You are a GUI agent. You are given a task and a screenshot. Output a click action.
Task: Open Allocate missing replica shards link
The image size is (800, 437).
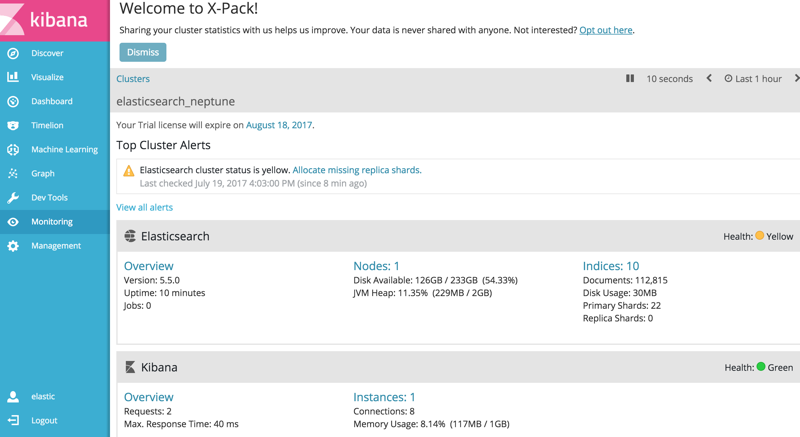tap(356, 170)
